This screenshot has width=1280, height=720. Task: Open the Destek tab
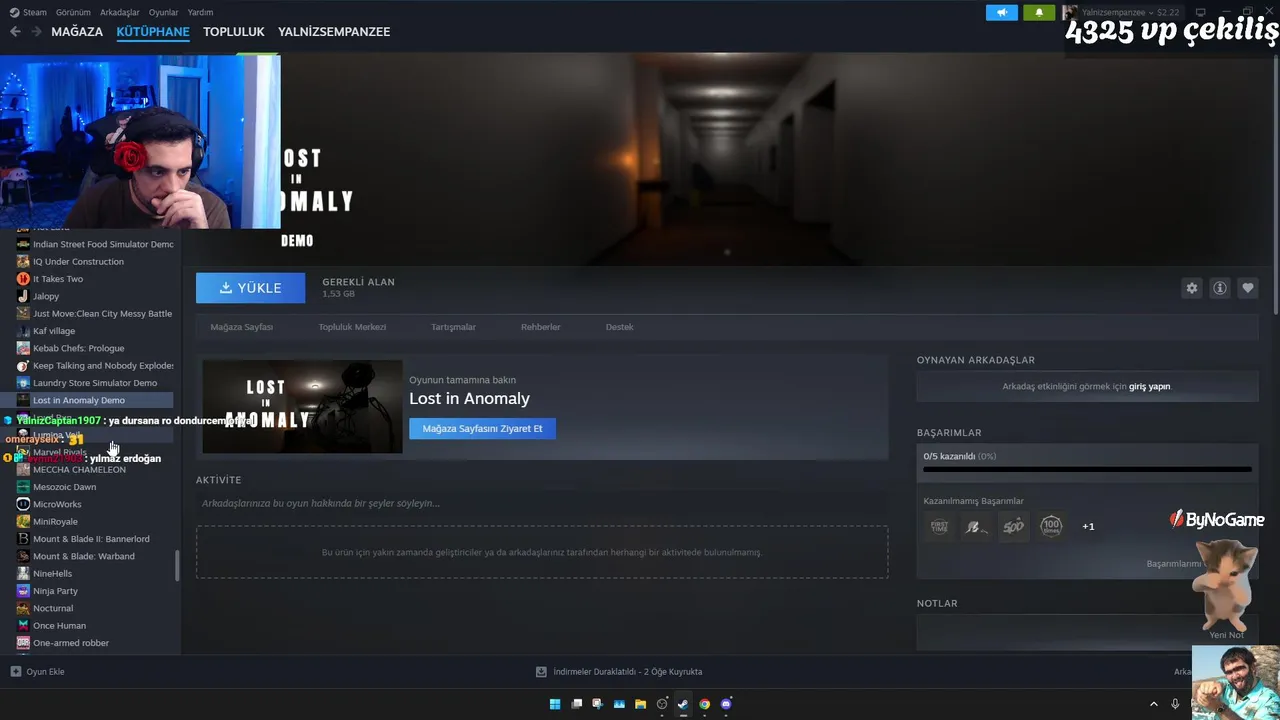(x=619, y=327)
